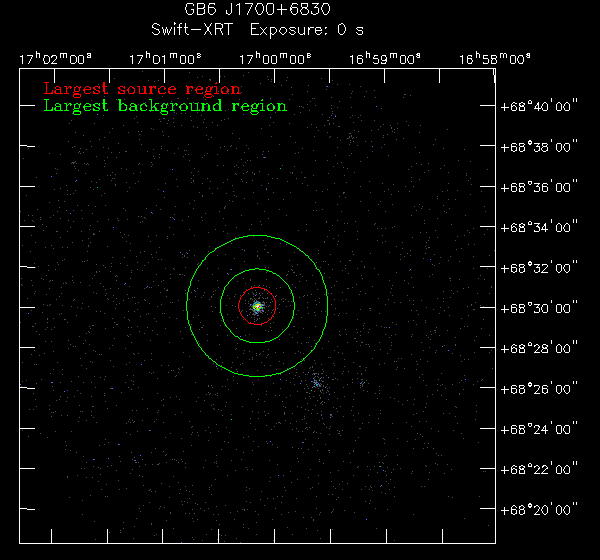Click declination label +68°22'00"
This screenshot has width=600, height=560.
click(x=539, y=469)
